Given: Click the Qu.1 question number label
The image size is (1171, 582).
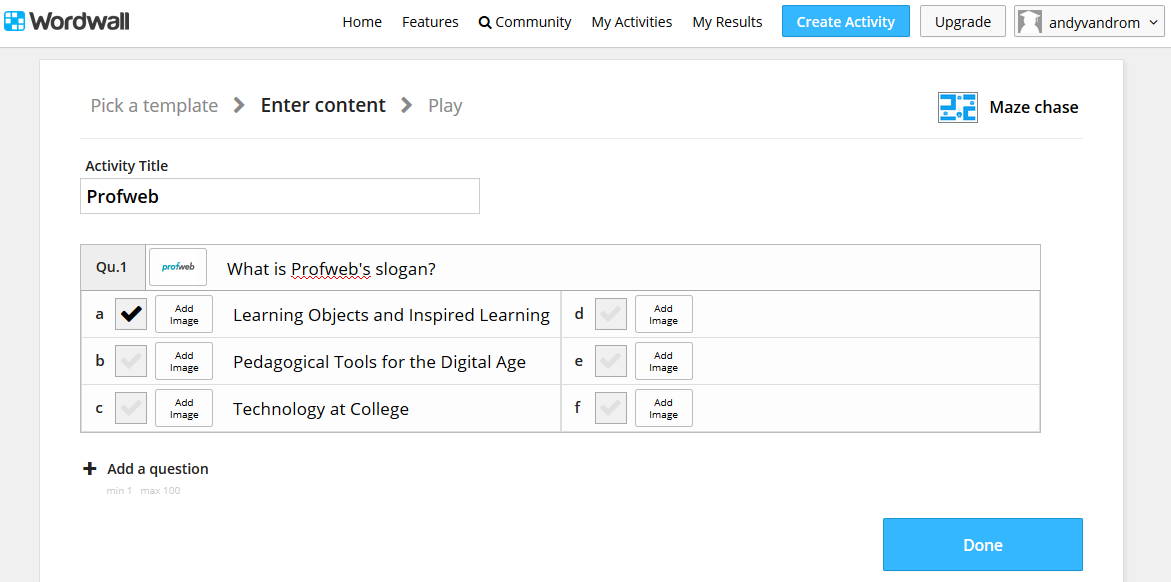Looking at the screenshot, I should coord(112,267).
